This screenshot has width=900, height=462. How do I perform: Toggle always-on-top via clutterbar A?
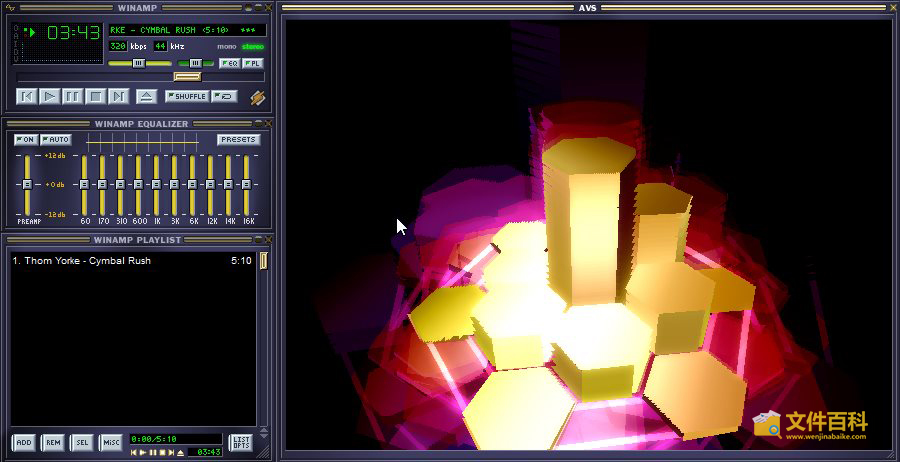pos(16,36)
